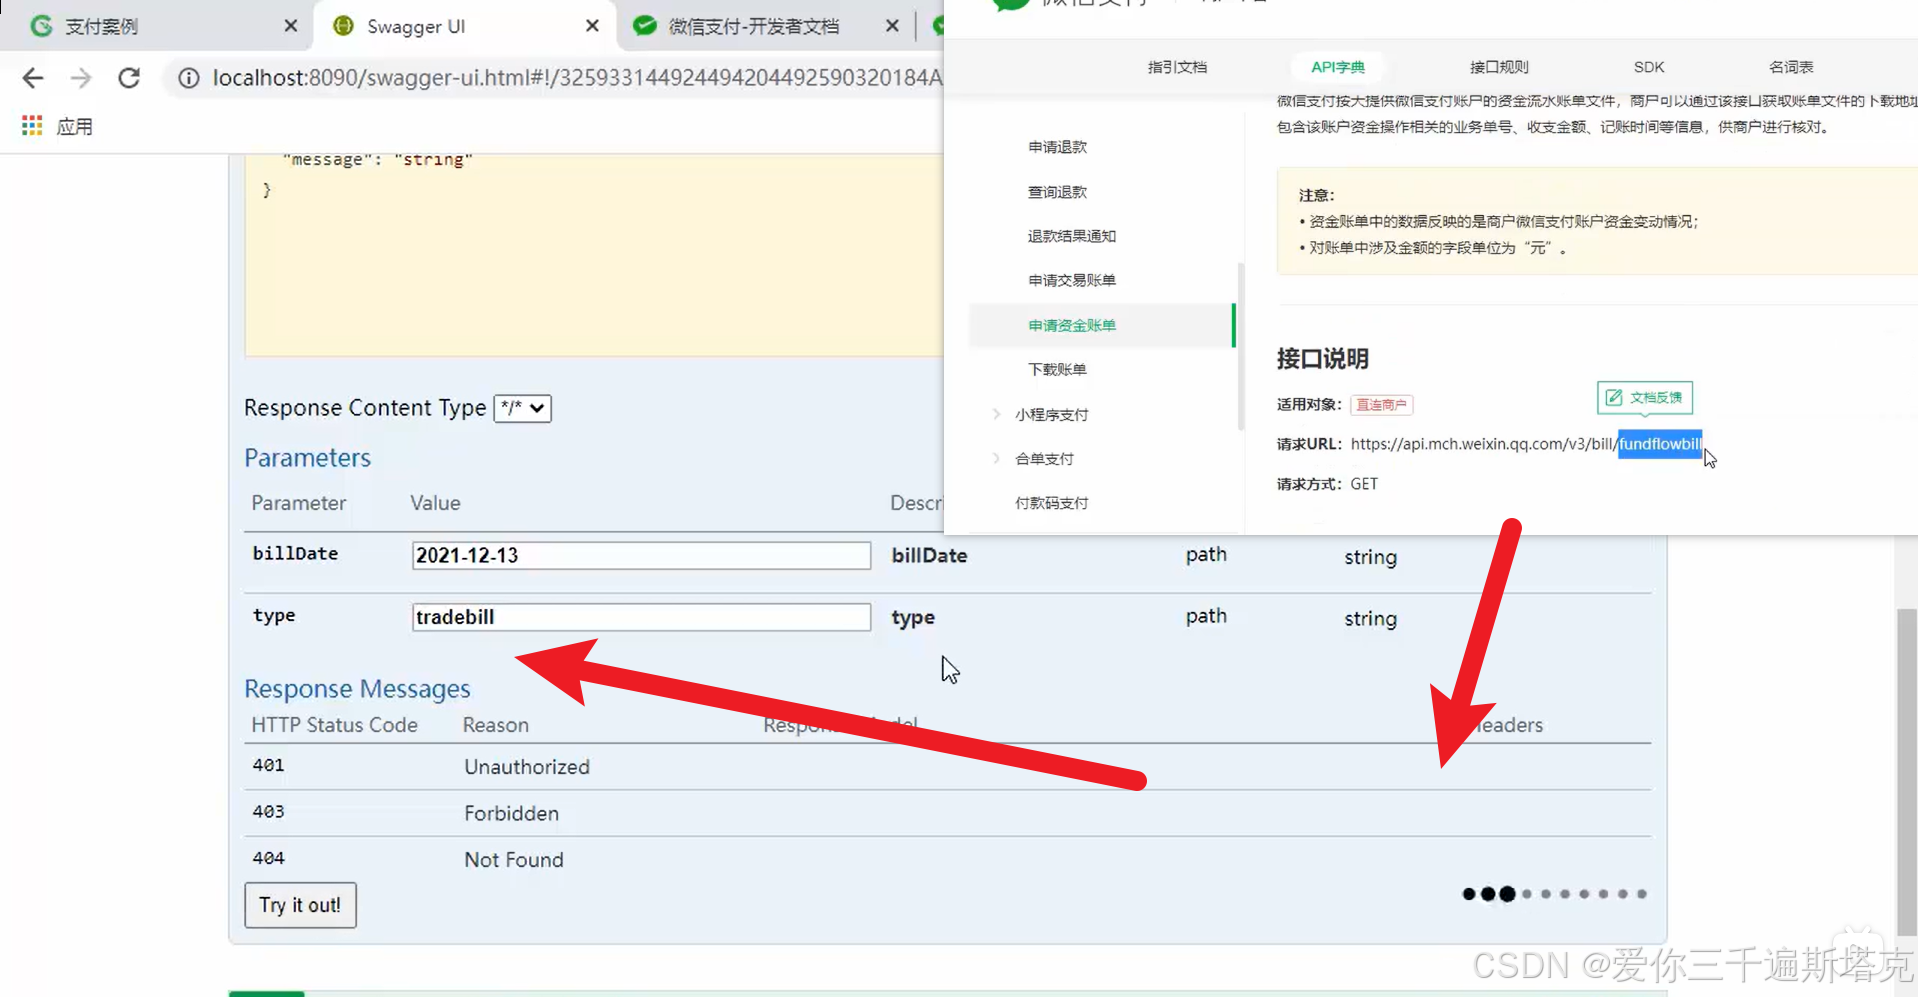Click the 应用 apps bookmark label
This screenshot has height=997, width=1918.
[x=74, y=127]
